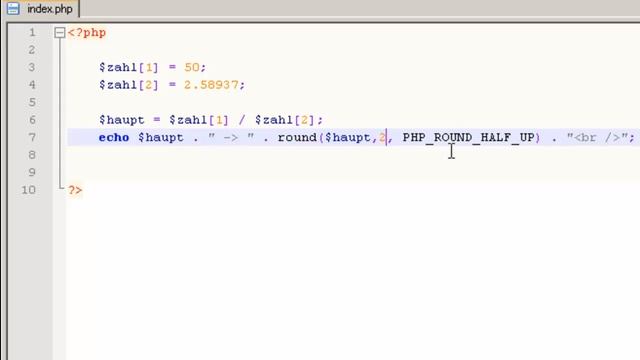This screenshot has height=360, width=640.
Task: Click the <?php opening tag
Action: click(x=87, y=33)
